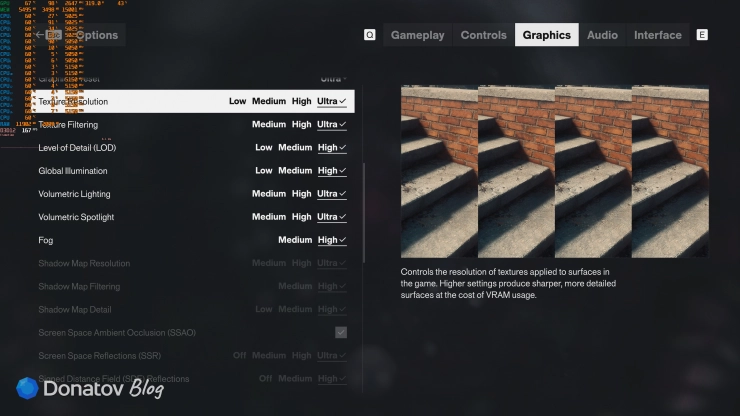740x416 pixels.
Task: Select the Fog setting label
Action: 45,240
